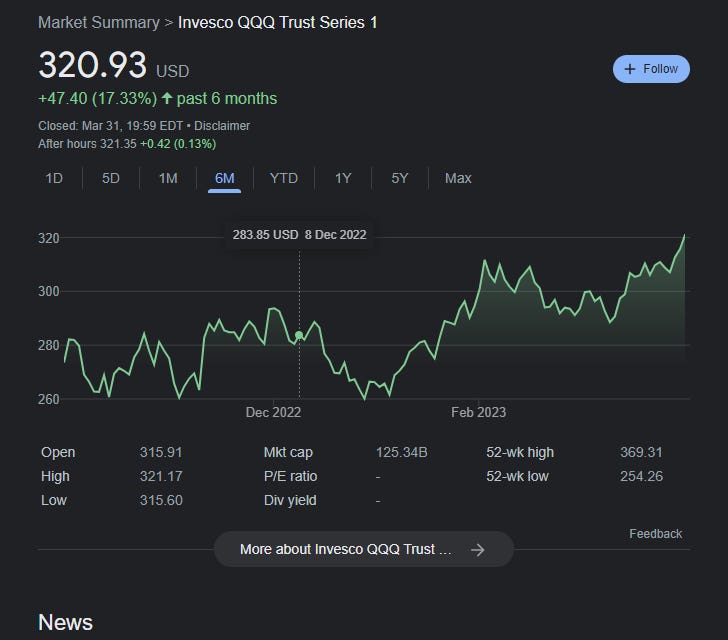Click the +47.40 (17.33%) change text

click(x=98, y=98)
